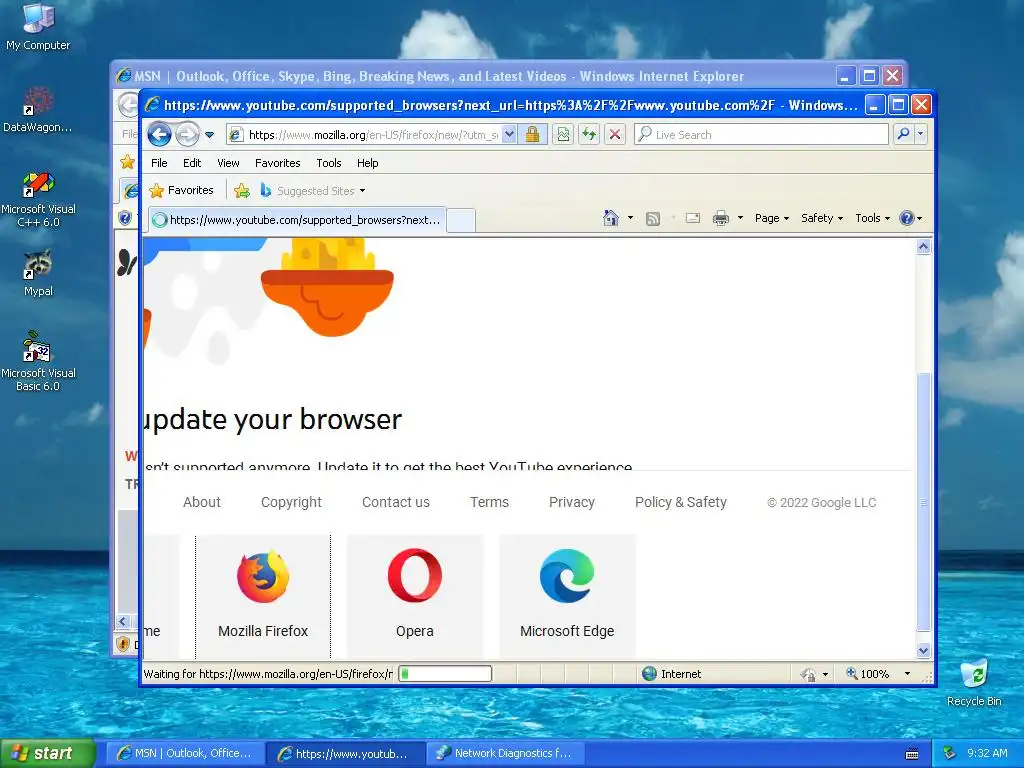Click the 100% zoom level button
The width and height of the screenshot is (1024, 768).
(x=868, y=674)
